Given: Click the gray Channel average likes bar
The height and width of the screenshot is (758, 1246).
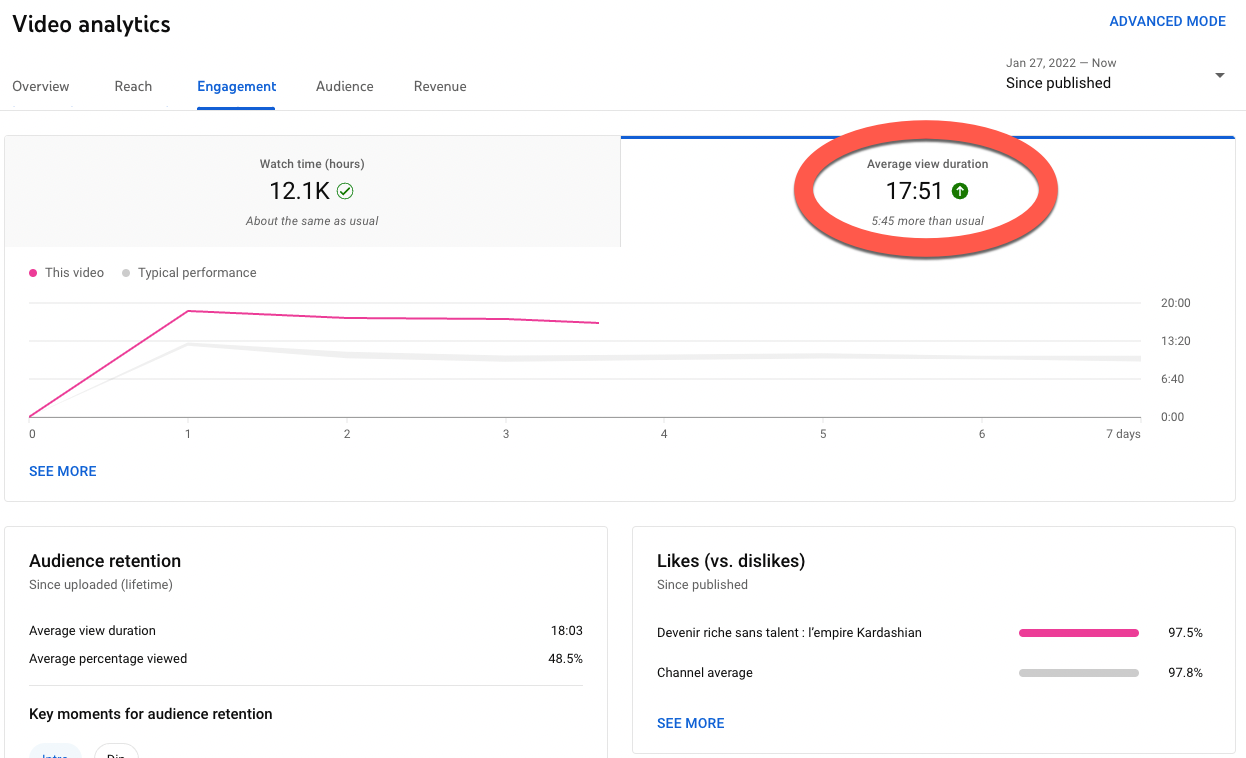Looking at the screenshot, I should point(1078,673).
